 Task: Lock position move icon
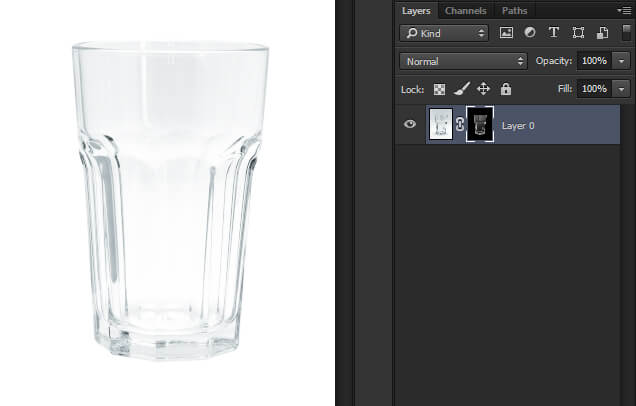(483, 89)
